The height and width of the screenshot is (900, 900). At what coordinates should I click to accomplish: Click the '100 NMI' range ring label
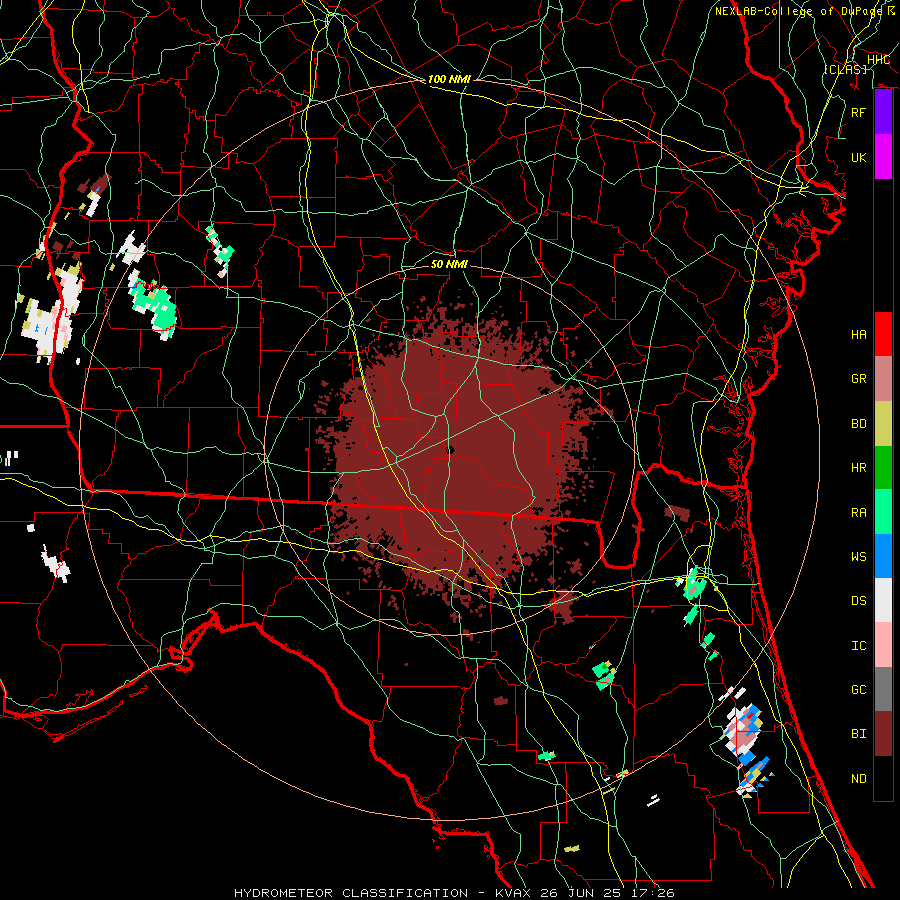click(x=449, y=79)
